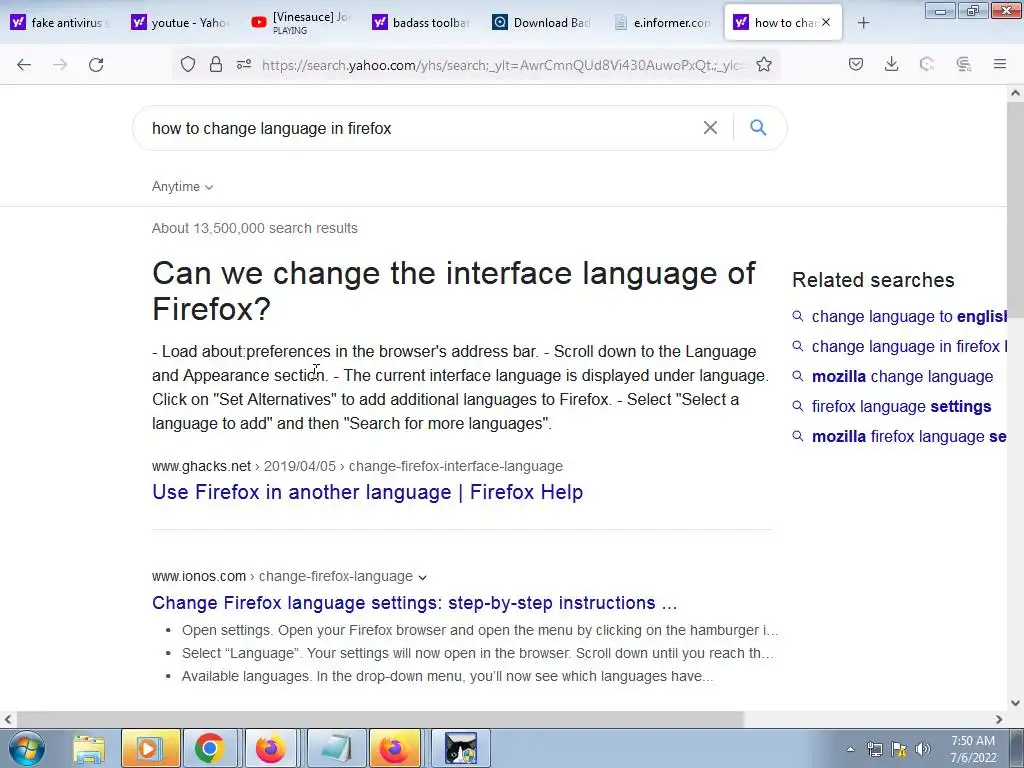This screenshot has height=768, width=1024.
Task: Click the padlock site security icon
Action: coord(216,64)
